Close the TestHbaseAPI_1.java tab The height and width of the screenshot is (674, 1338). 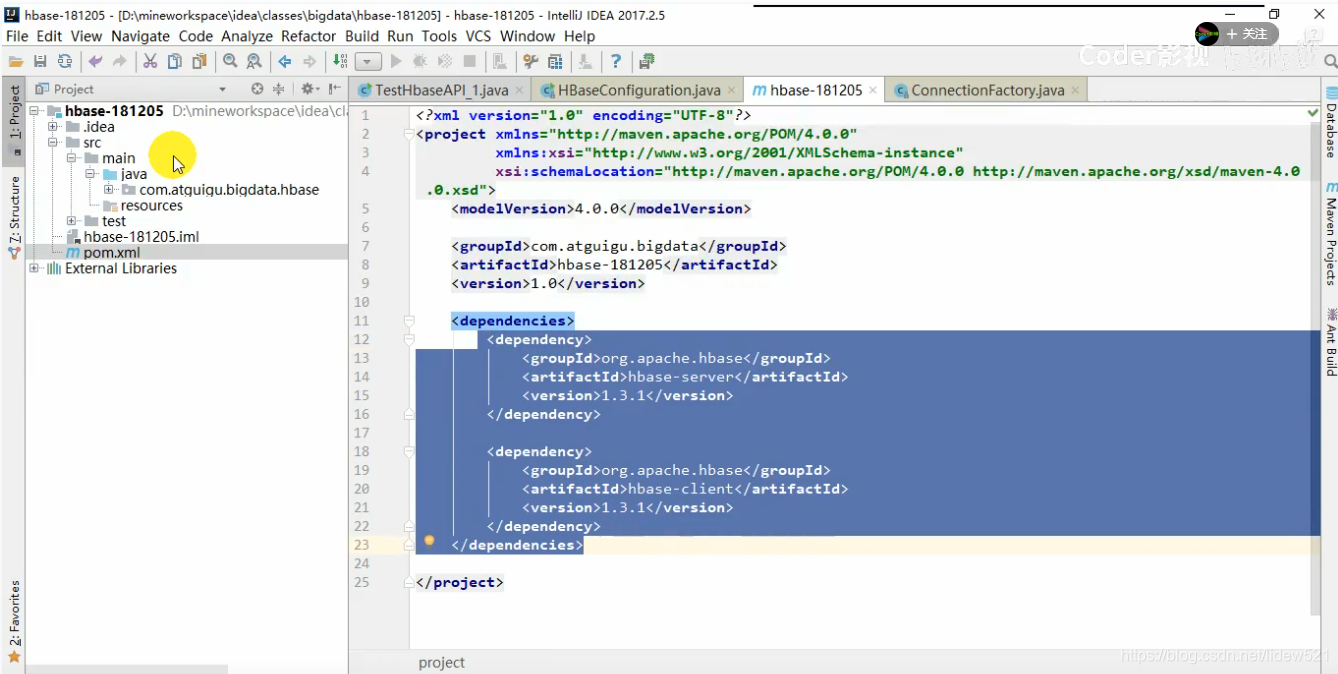tap(519, 90)
